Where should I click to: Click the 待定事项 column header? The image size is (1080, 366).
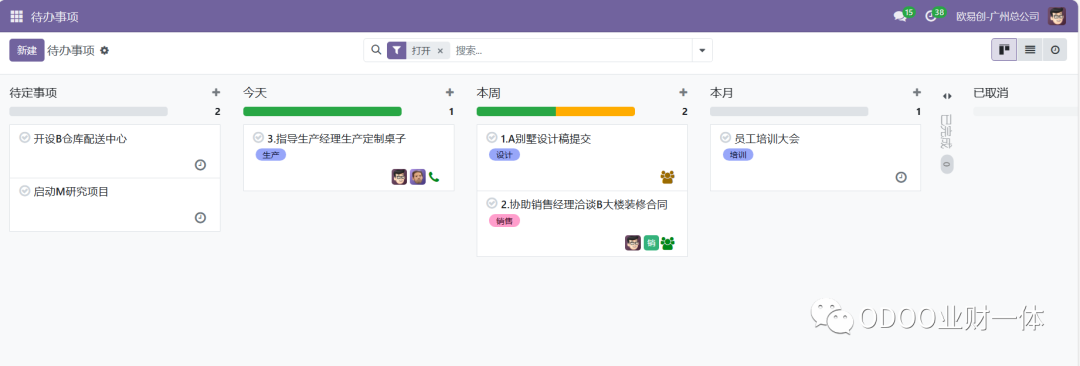[x=33, y=92]
